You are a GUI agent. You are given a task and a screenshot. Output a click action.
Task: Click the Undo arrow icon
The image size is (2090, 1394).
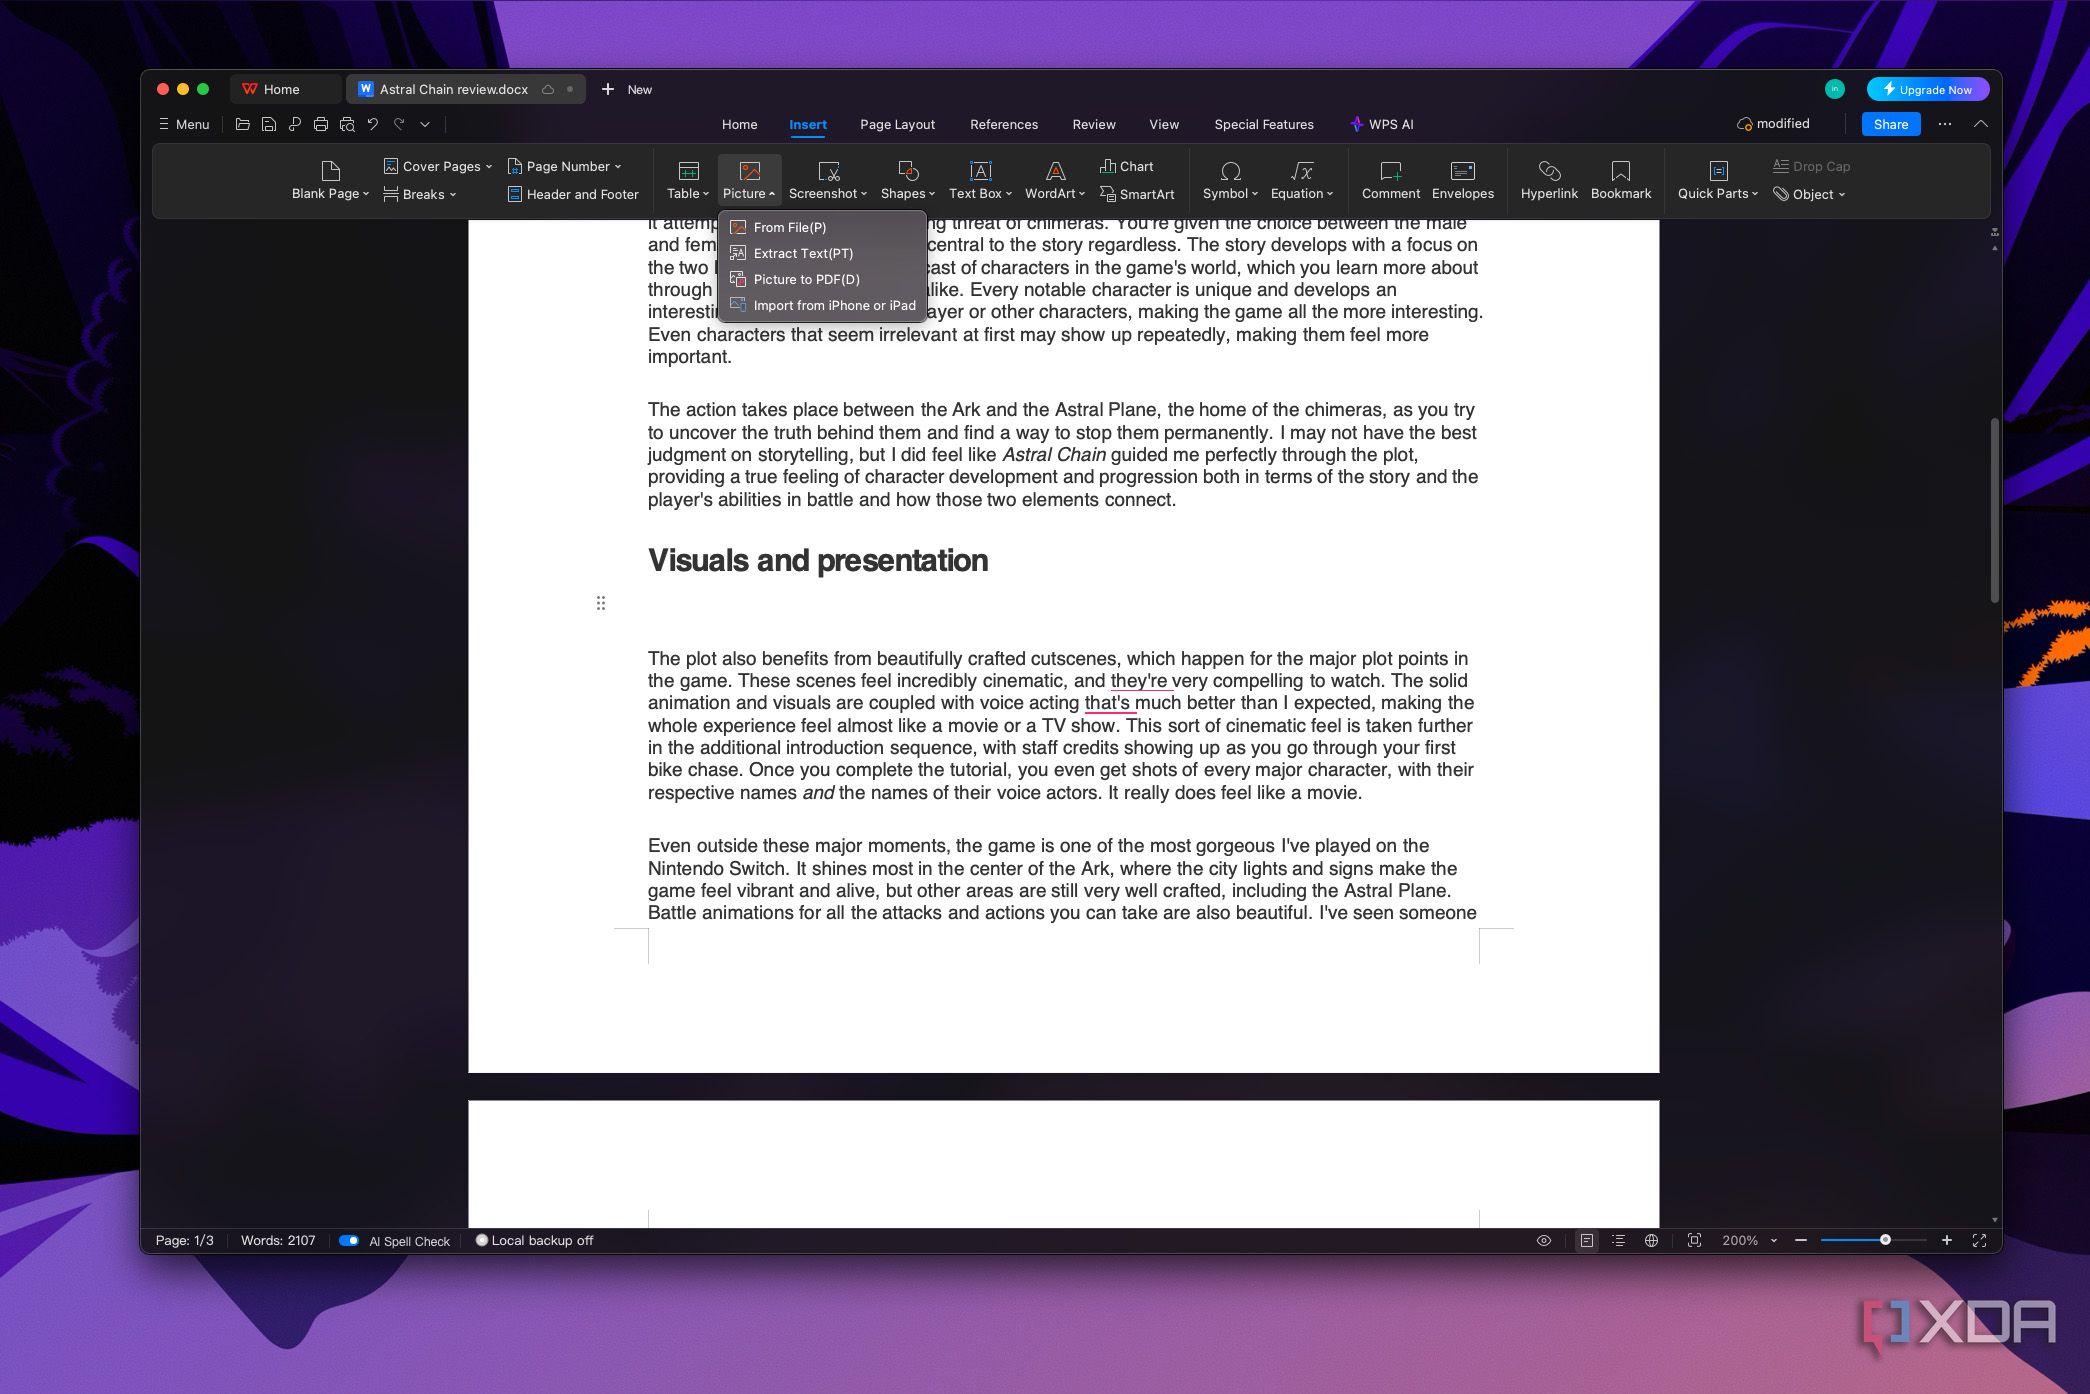coord(373,124)
